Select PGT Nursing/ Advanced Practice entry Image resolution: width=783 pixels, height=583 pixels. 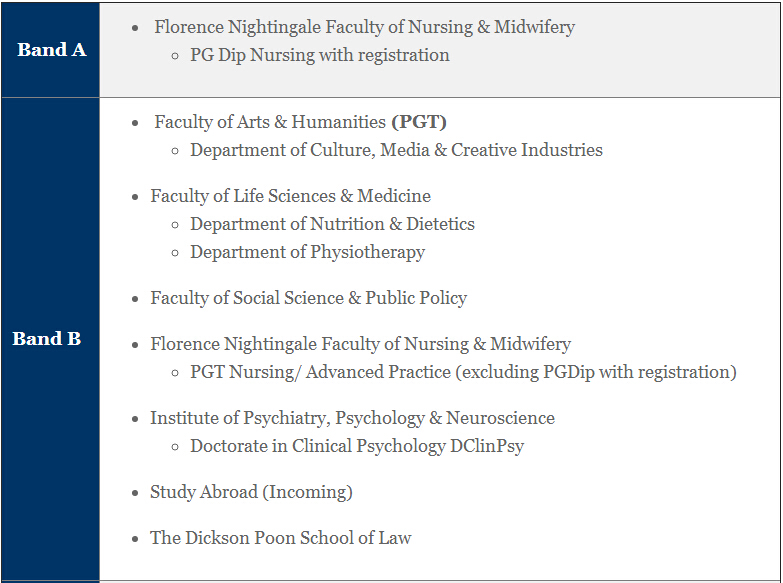[x=463, y=372]
